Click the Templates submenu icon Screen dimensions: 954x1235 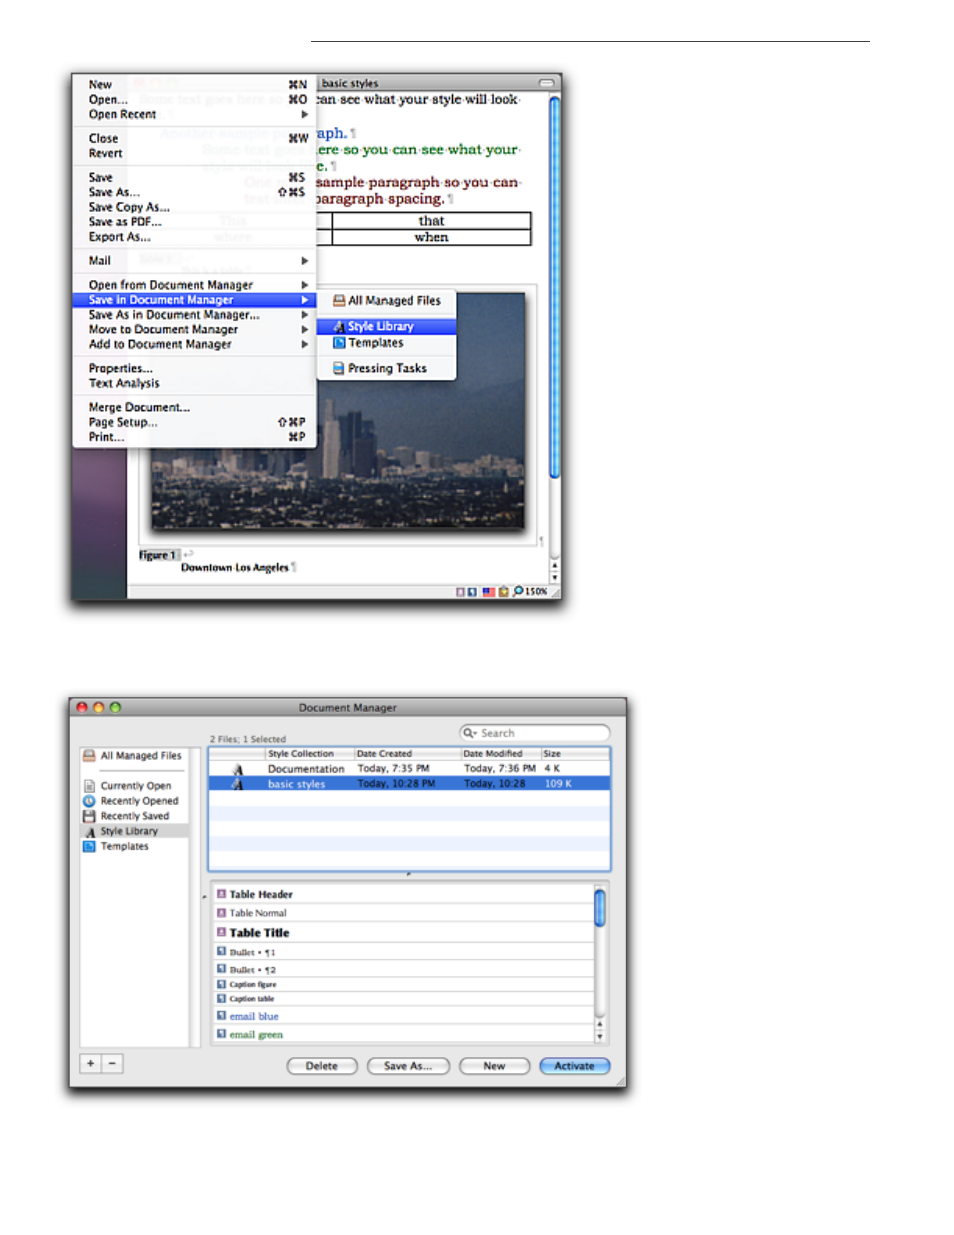pos(339,343)
